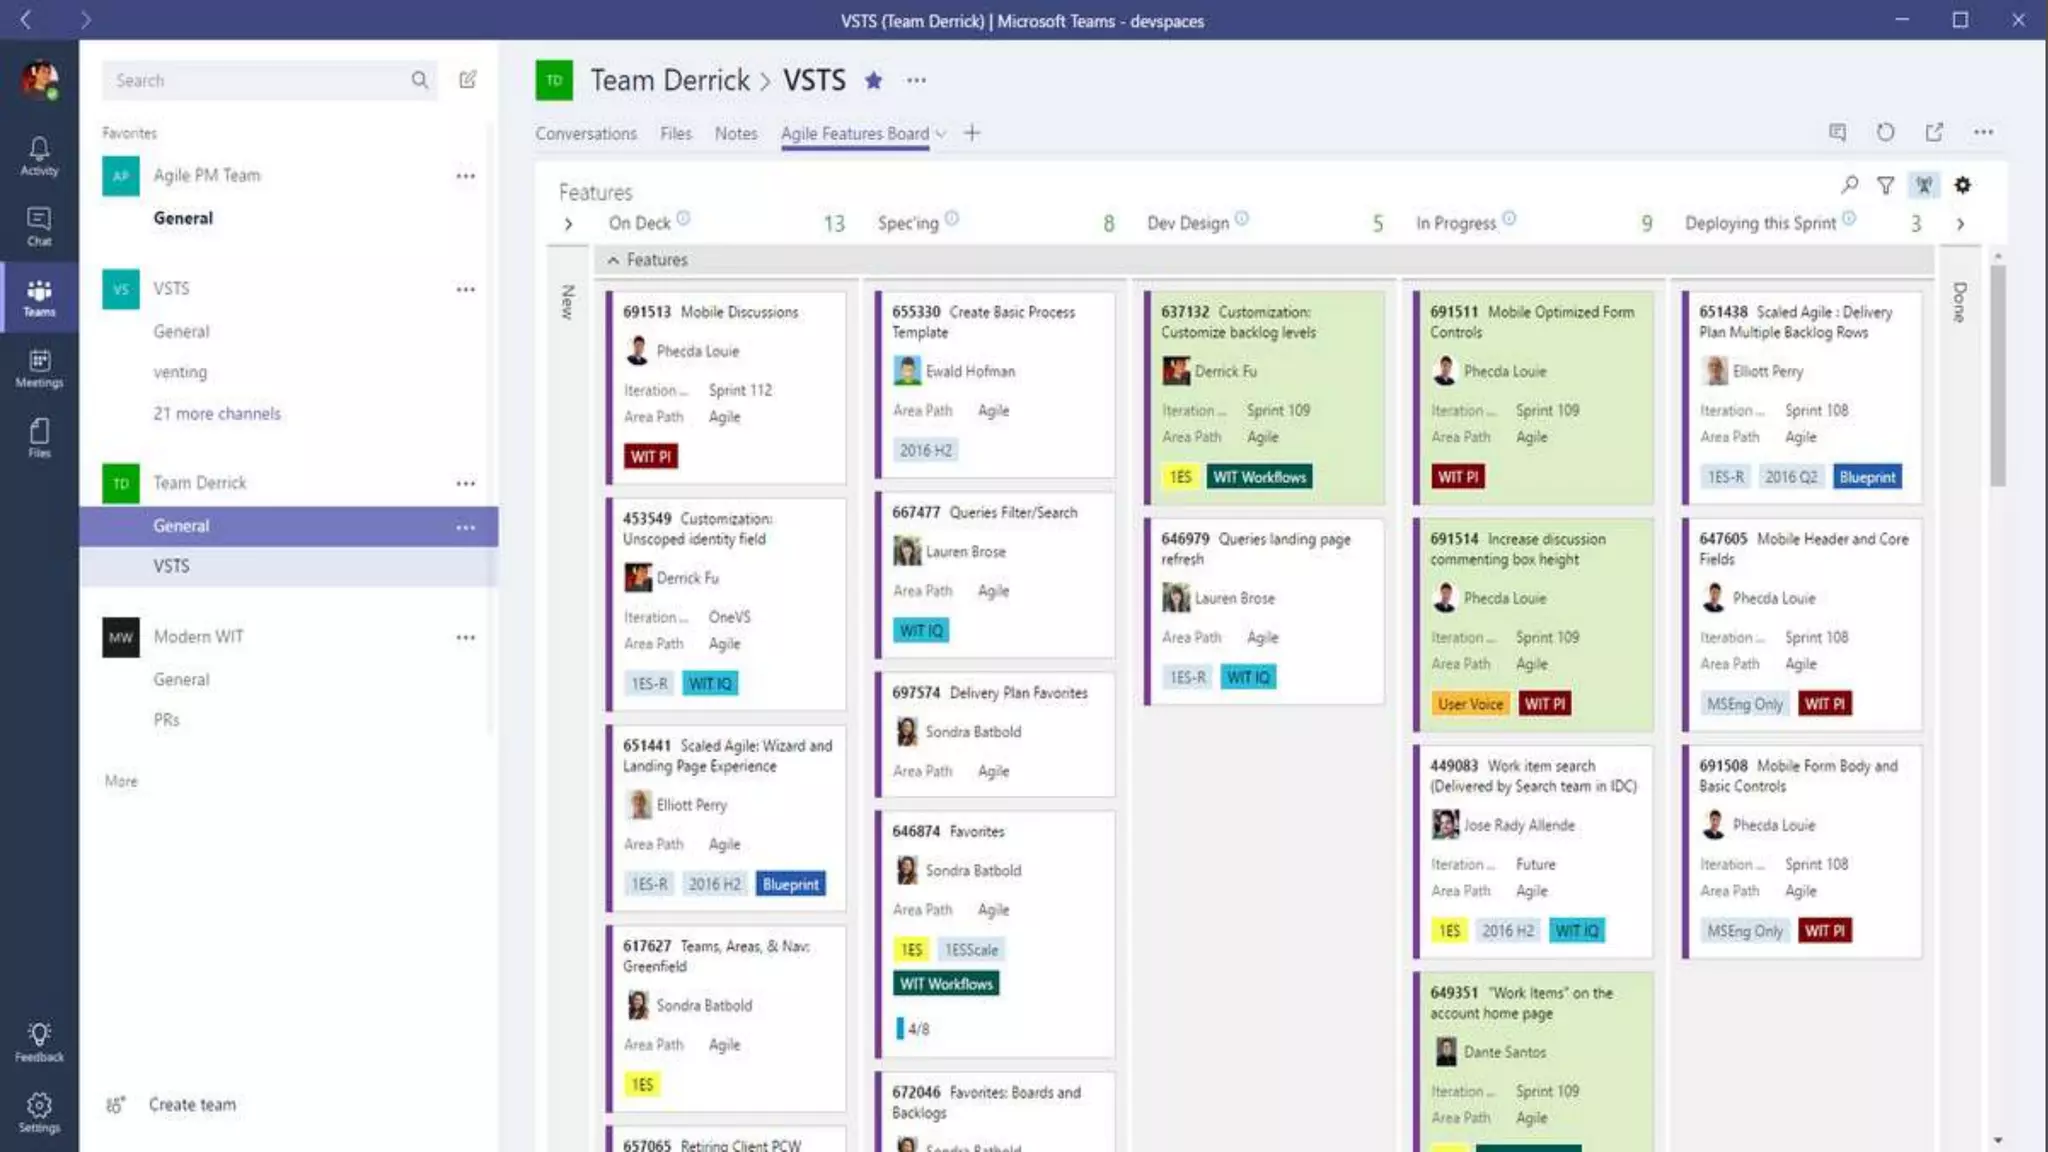The width and height of the screenshot is (2048, 1152).
Task: Open Agile Features Board tab dropdown arrow
Action: tap(941, 133)
